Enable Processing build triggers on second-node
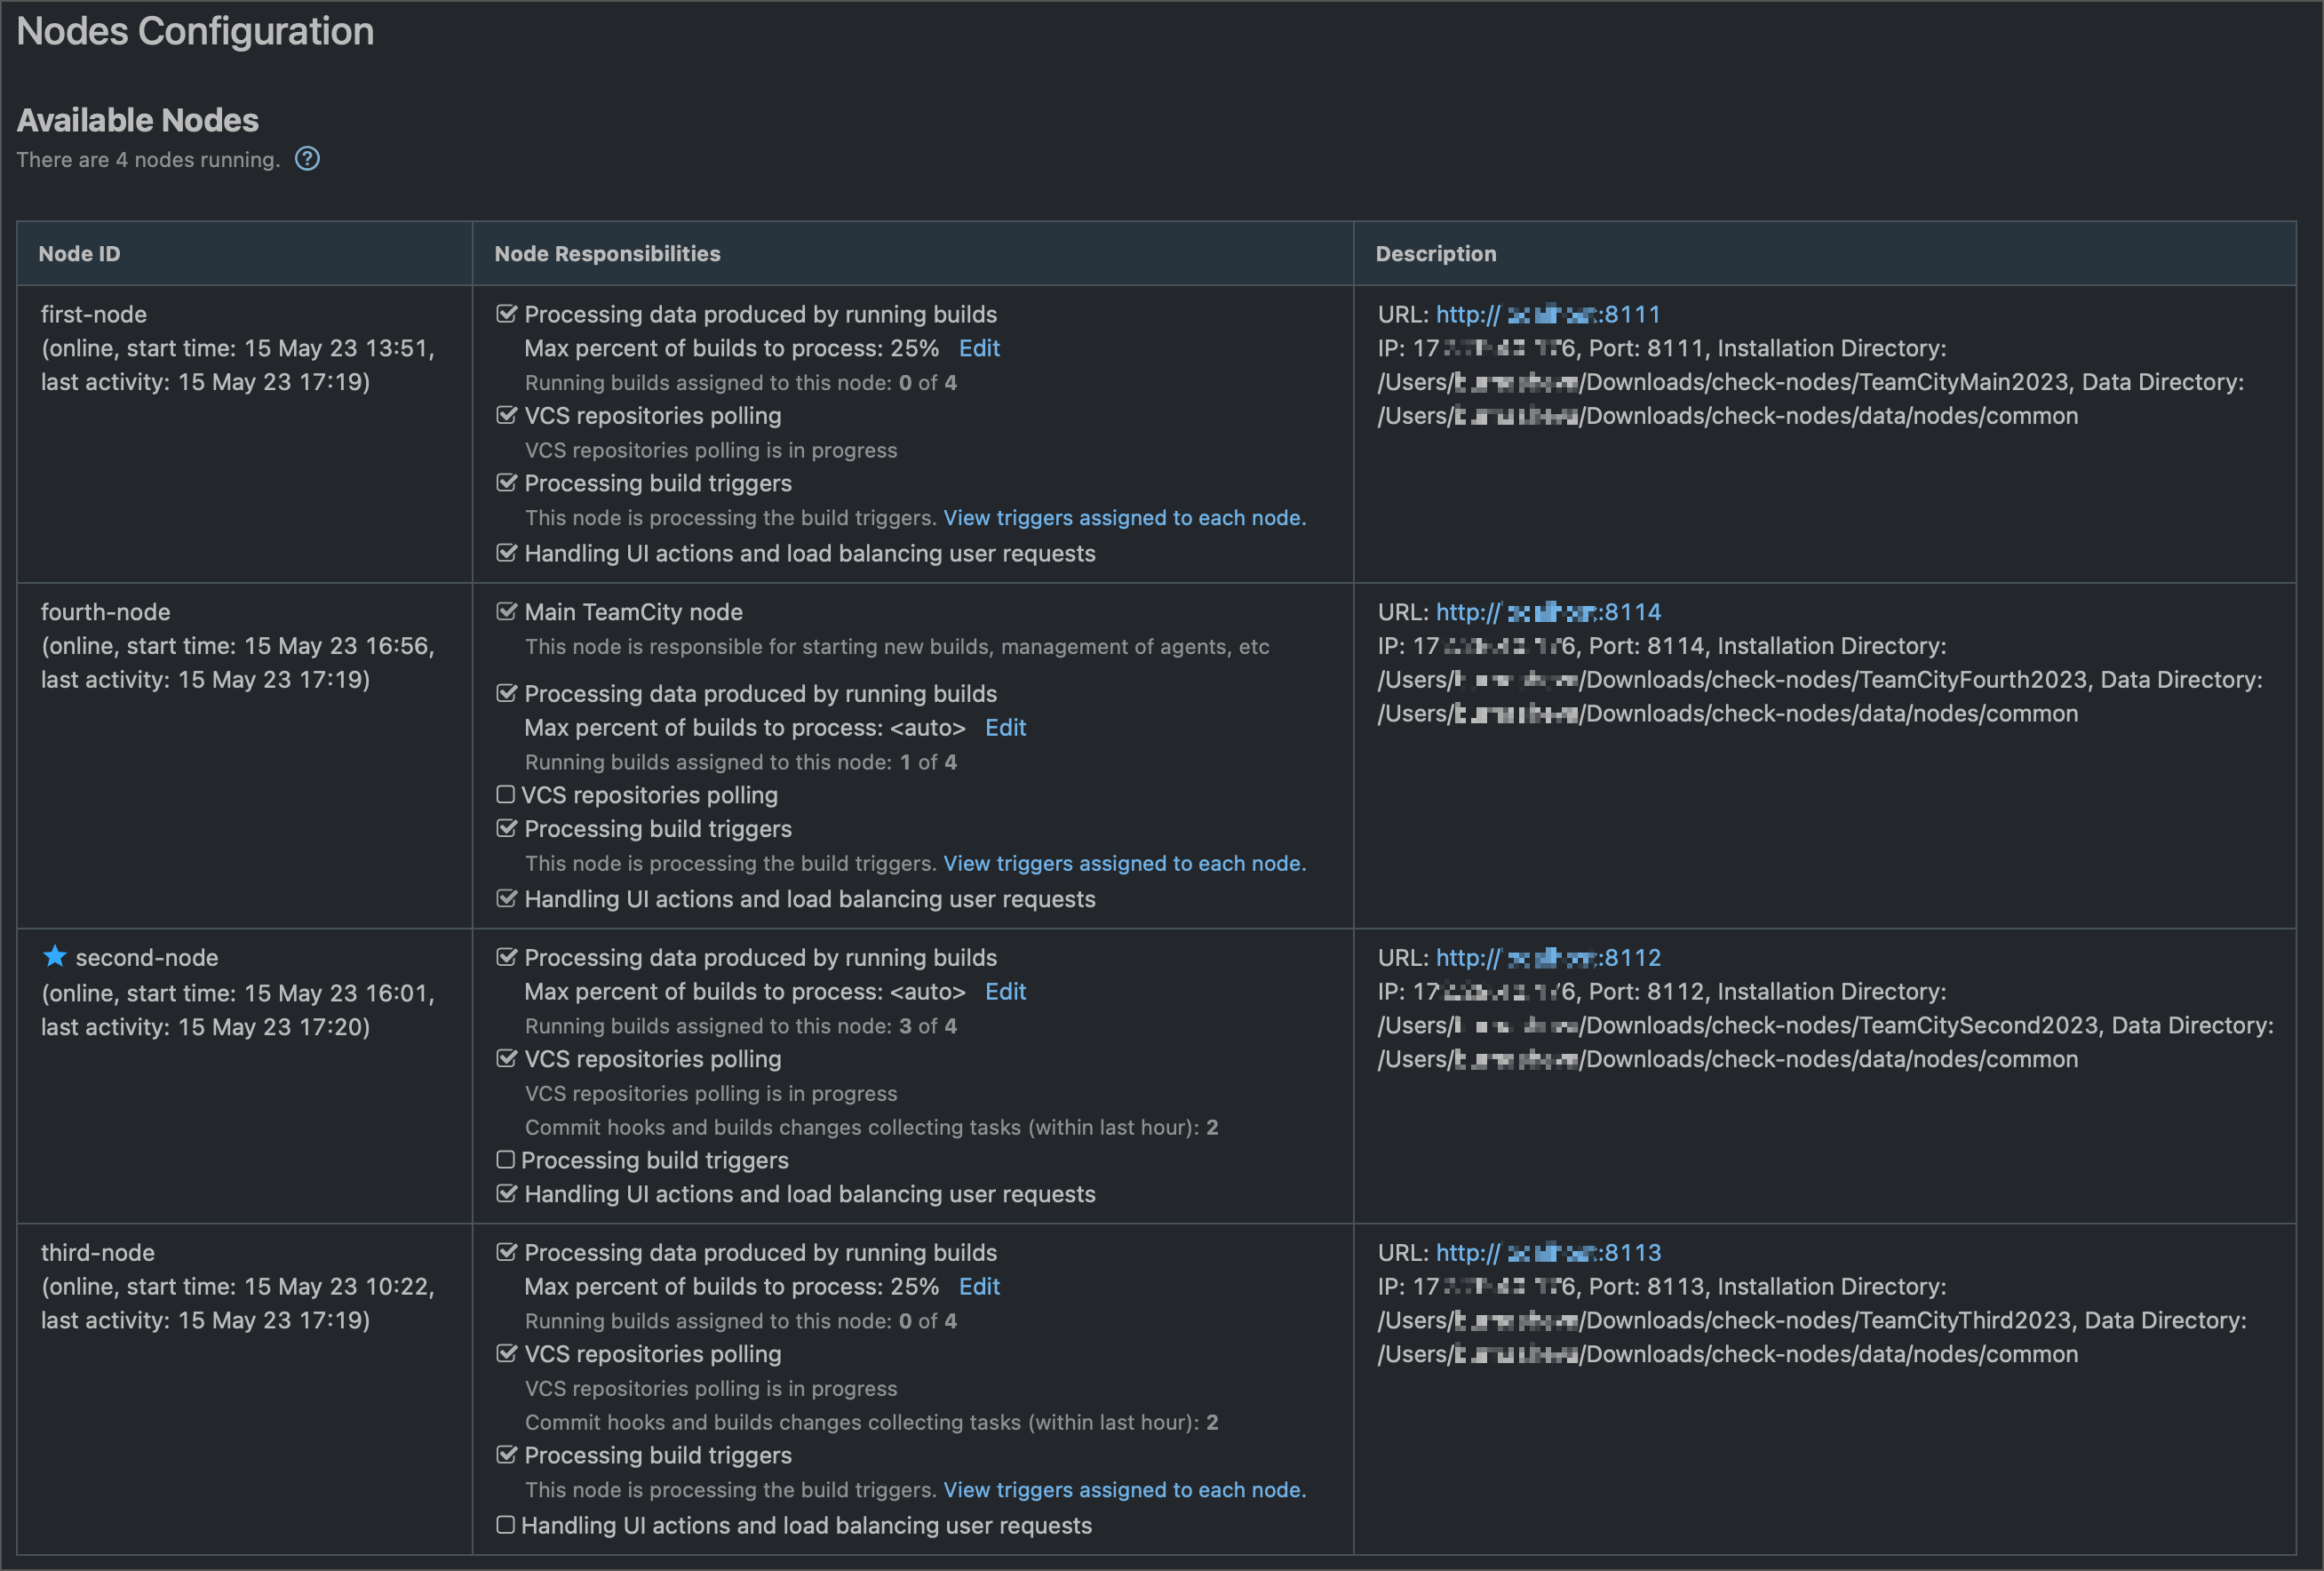 506,1160
